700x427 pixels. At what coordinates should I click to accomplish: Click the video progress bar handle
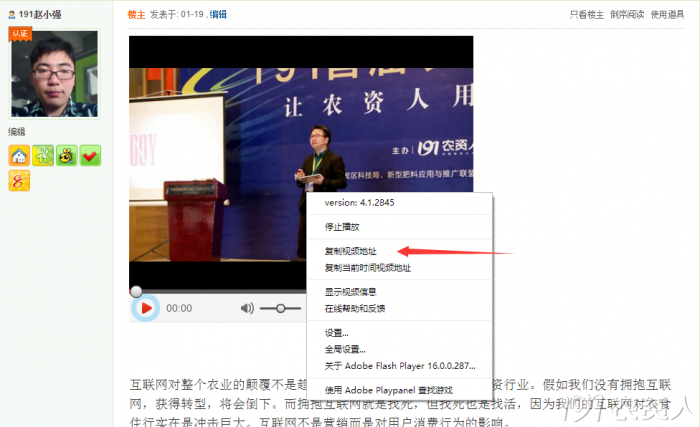pyautogui.click(x=136, y=291)
